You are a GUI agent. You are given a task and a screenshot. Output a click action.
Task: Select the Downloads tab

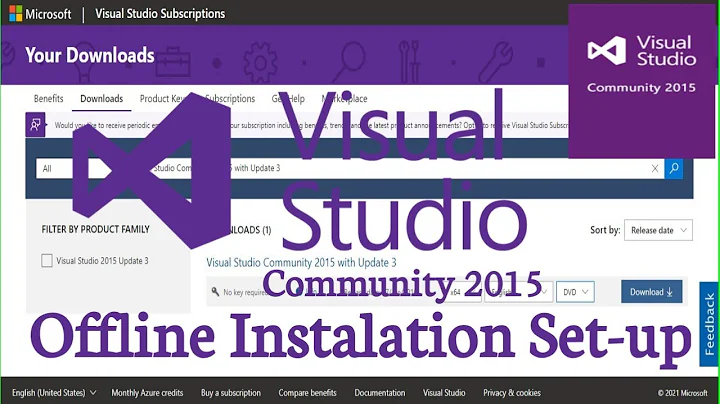pos(101,99)
